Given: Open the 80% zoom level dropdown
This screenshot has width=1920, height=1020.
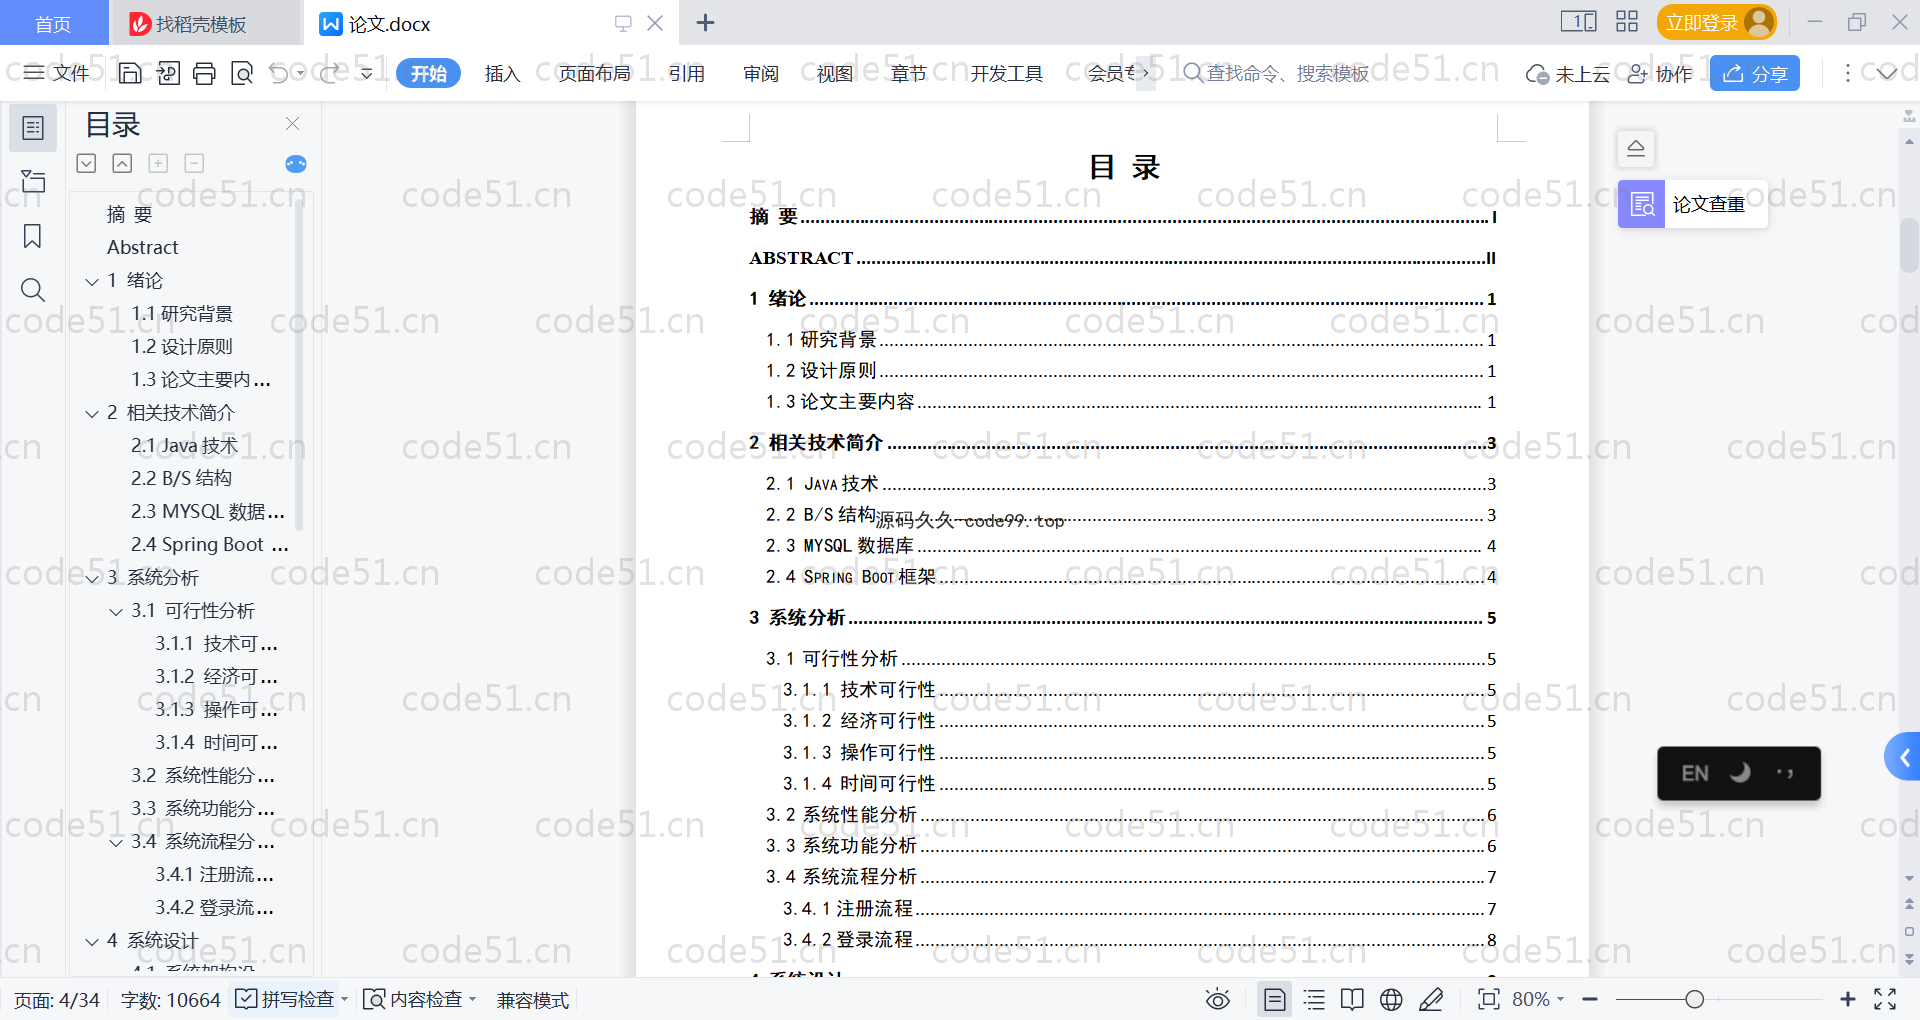Looking at the screenshot, I should tap(1538, 999).
